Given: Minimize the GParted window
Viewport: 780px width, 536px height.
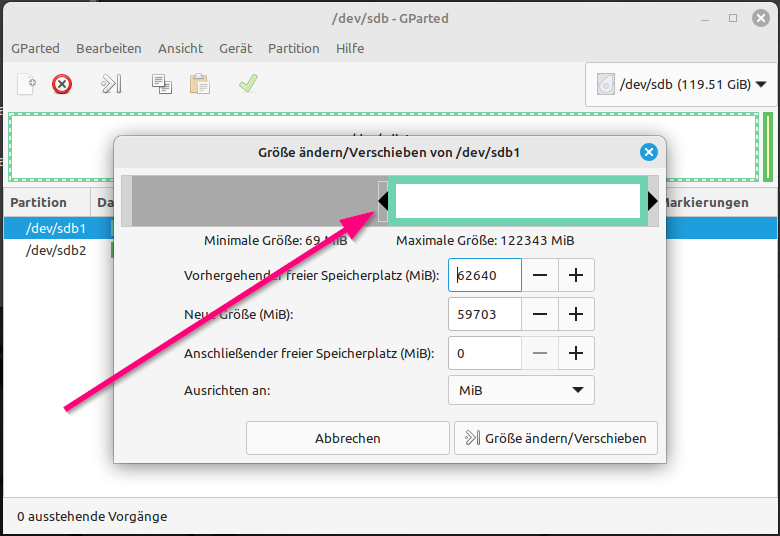Looking at the screenshot, I should point(704,19).
